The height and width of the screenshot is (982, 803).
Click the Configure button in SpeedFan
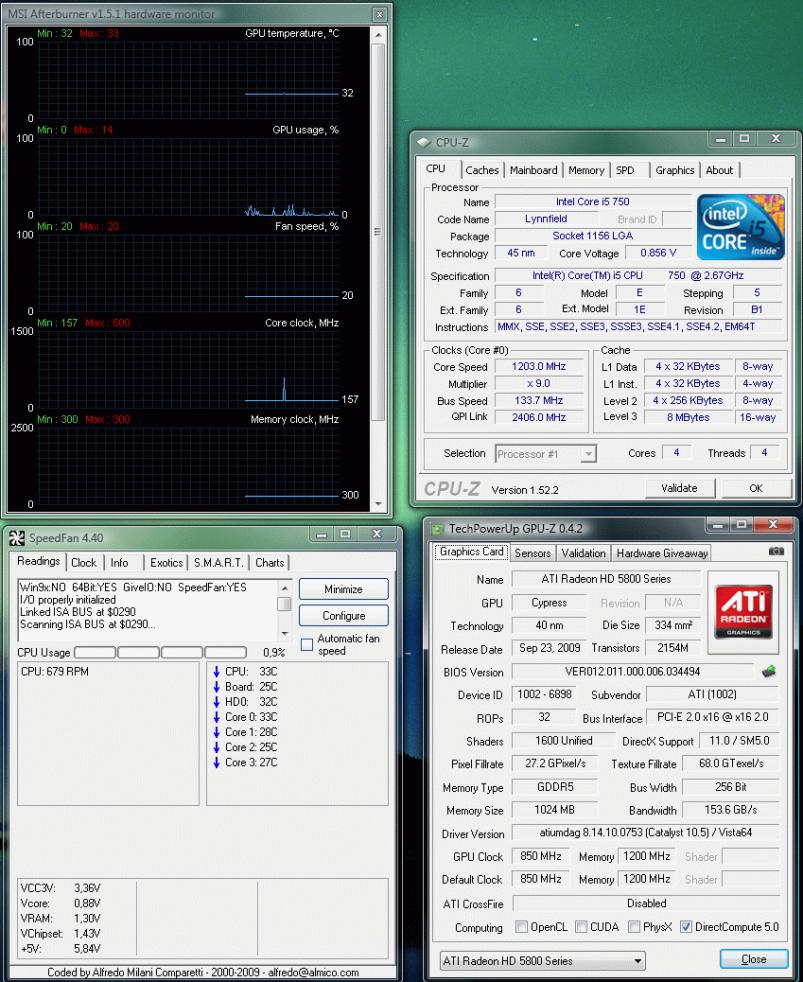[343, 616]
